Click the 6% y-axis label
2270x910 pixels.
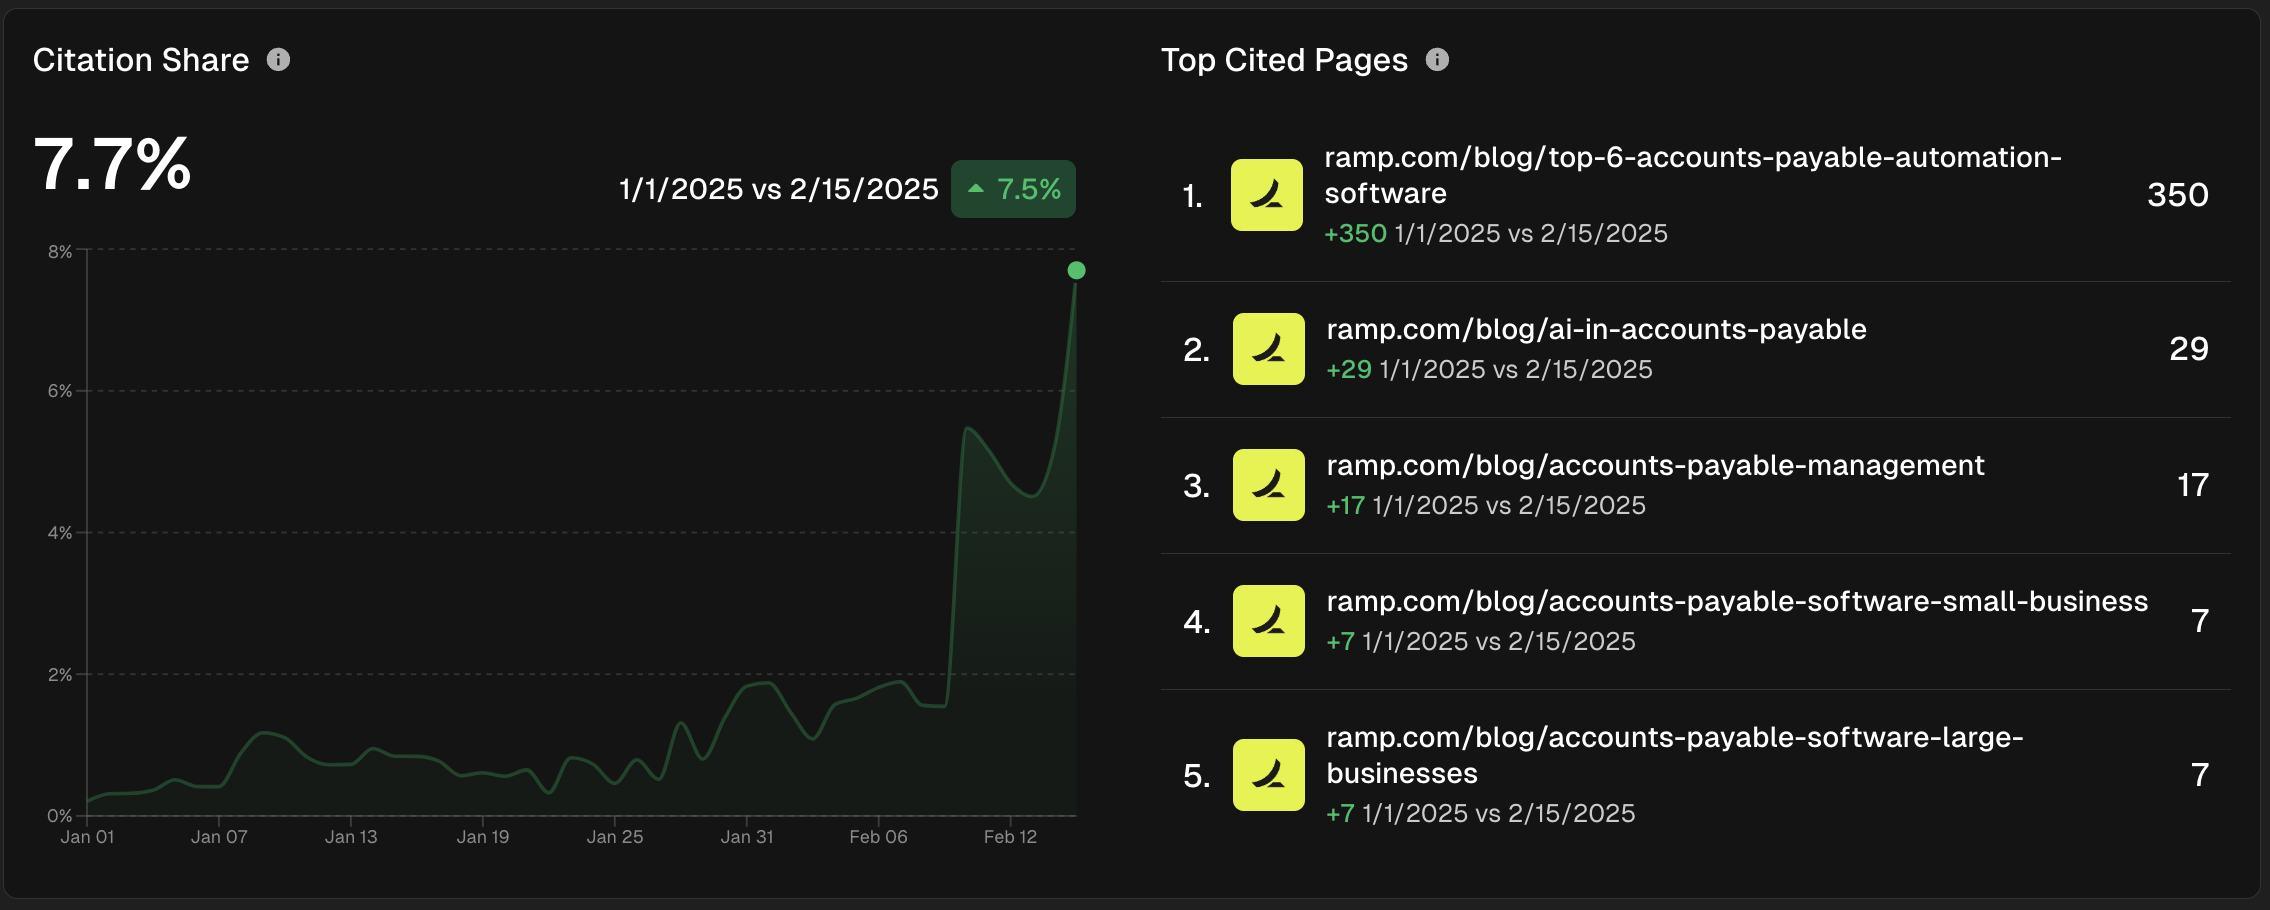60,391
